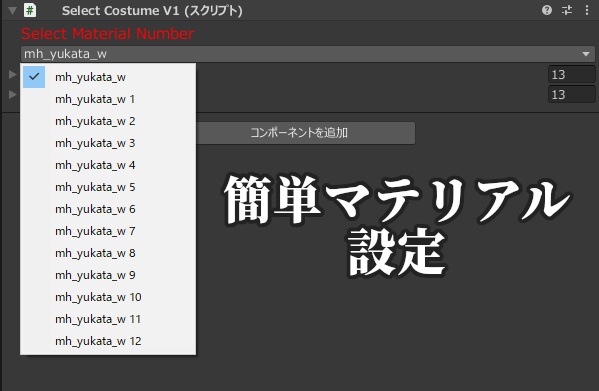Pick mh_yukata_w 4 option
The width and height of the screenshot is (599, 391).
click(x=108, y=165)
